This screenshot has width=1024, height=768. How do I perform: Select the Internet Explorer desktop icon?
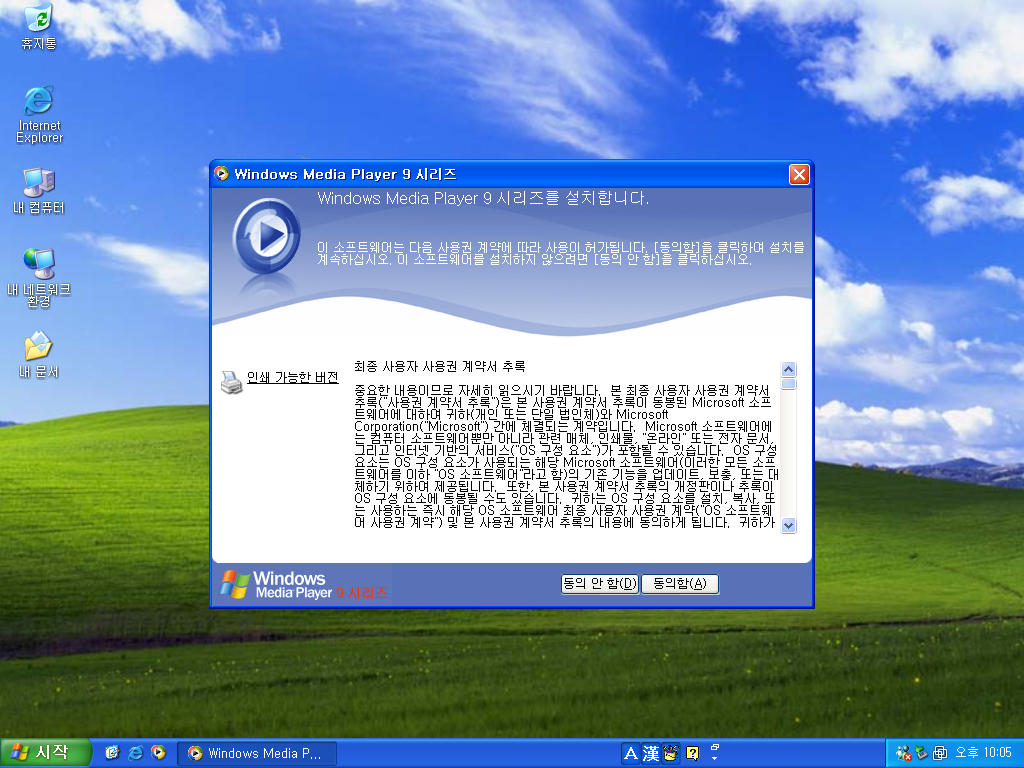pos(39,114)
